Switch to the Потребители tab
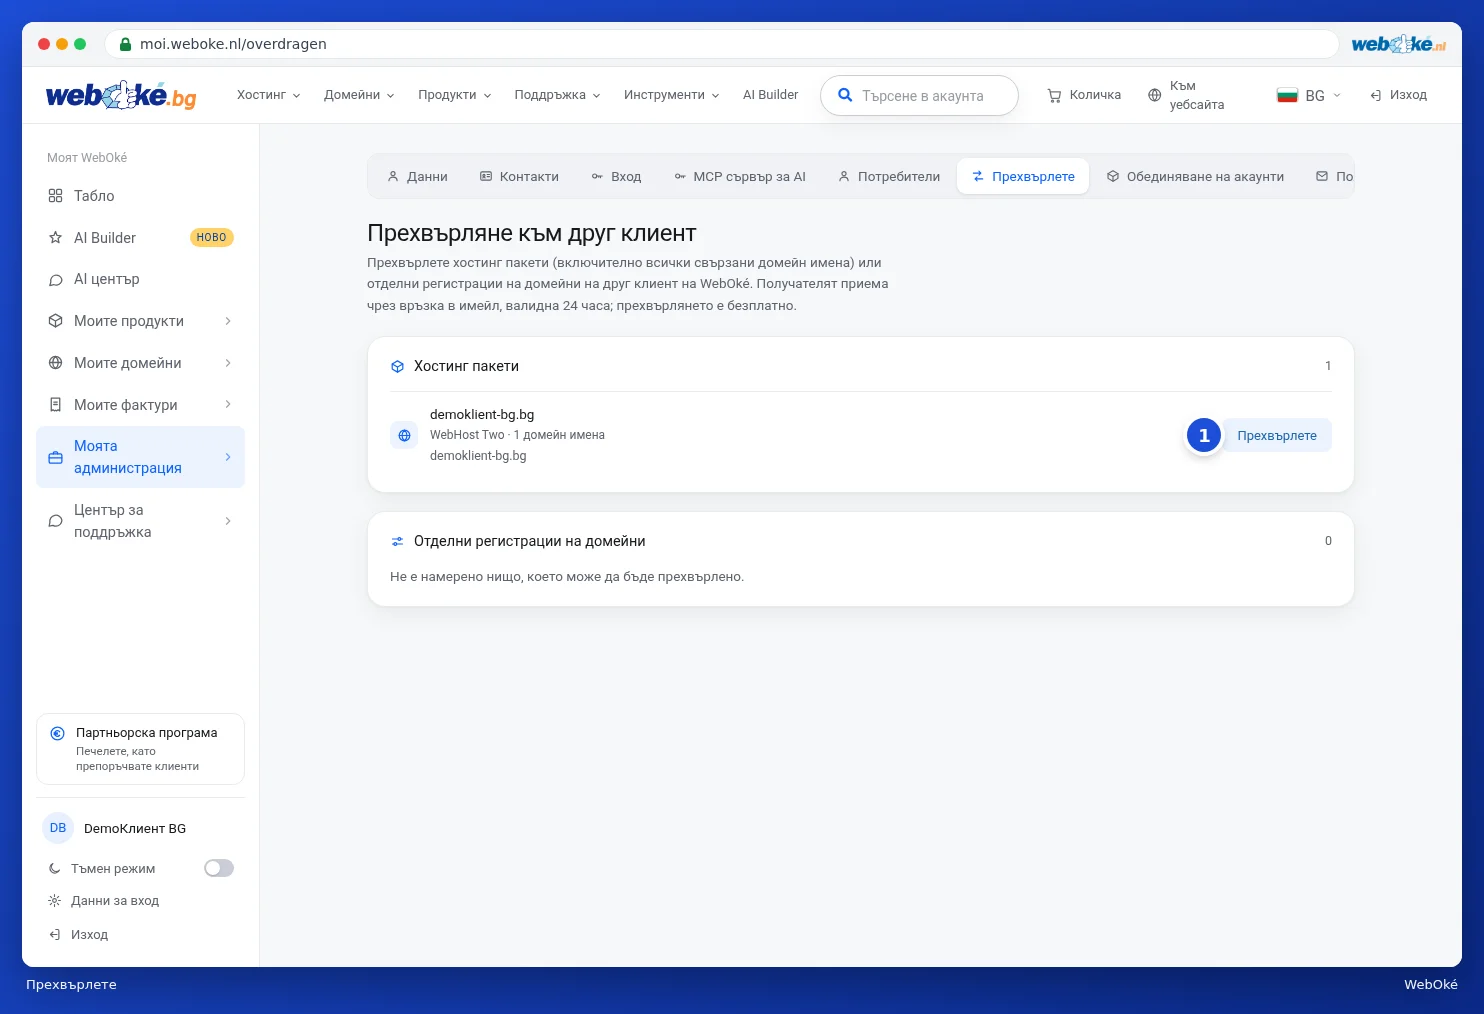This screenshot has width=1484, height=1014. [889, 176]
